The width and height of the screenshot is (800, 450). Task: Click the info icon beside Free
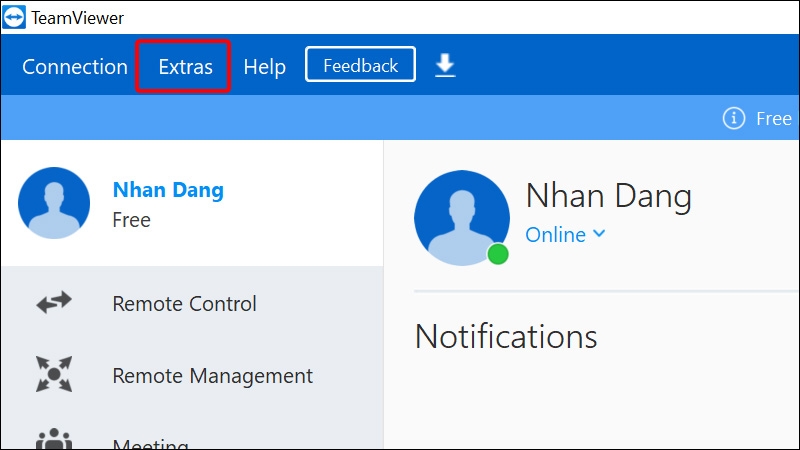(734, 118)
